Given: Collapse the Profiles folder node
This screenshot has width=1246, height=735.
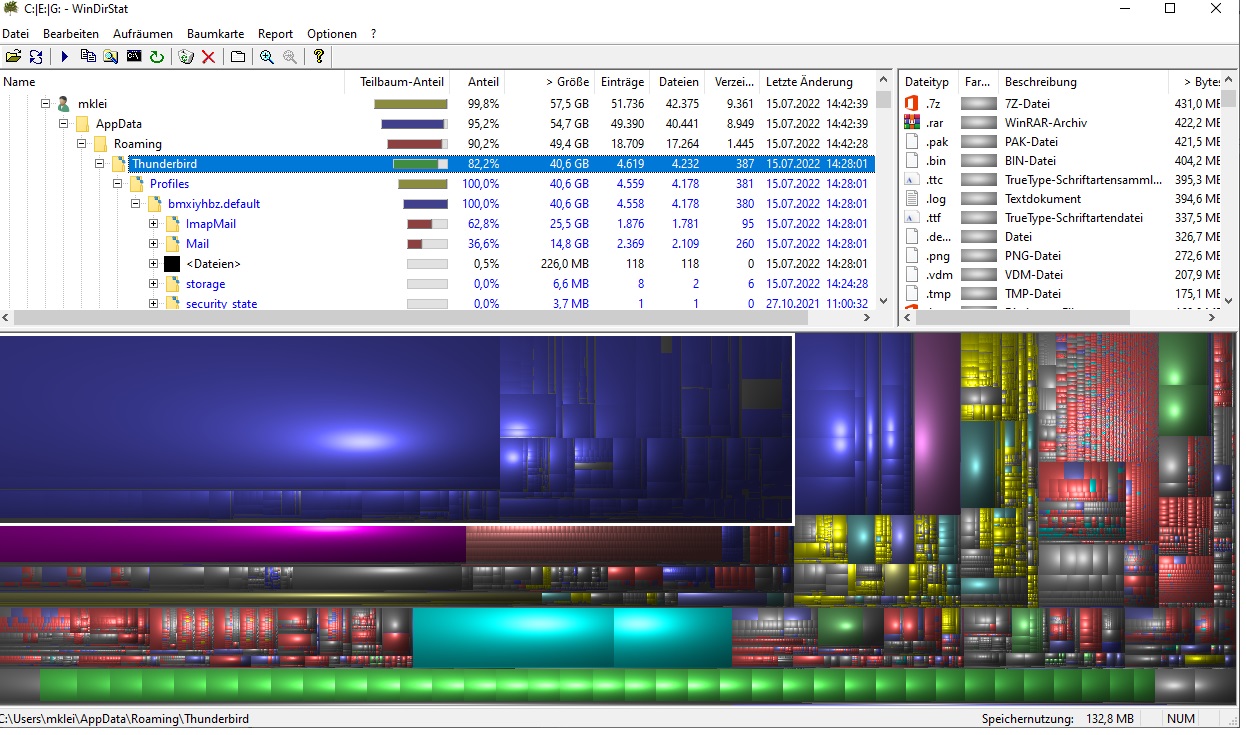Looking at the screenshot, I should [117, 184].
